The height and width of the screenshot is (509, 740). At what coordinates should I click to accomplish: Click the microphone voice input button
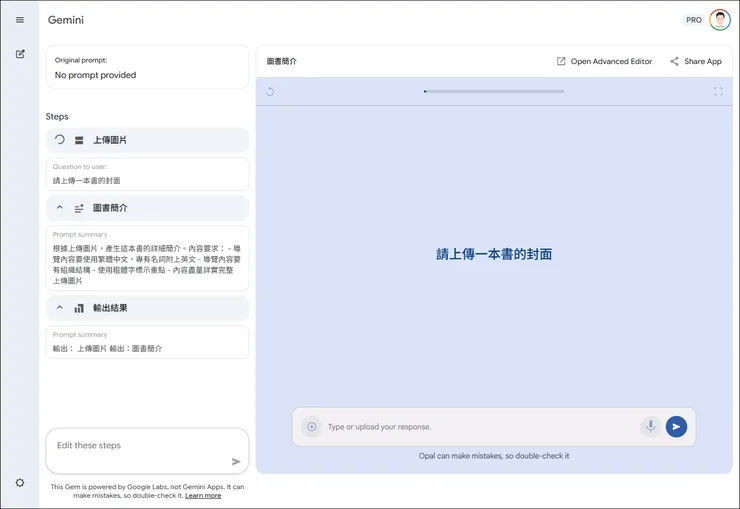650,427
